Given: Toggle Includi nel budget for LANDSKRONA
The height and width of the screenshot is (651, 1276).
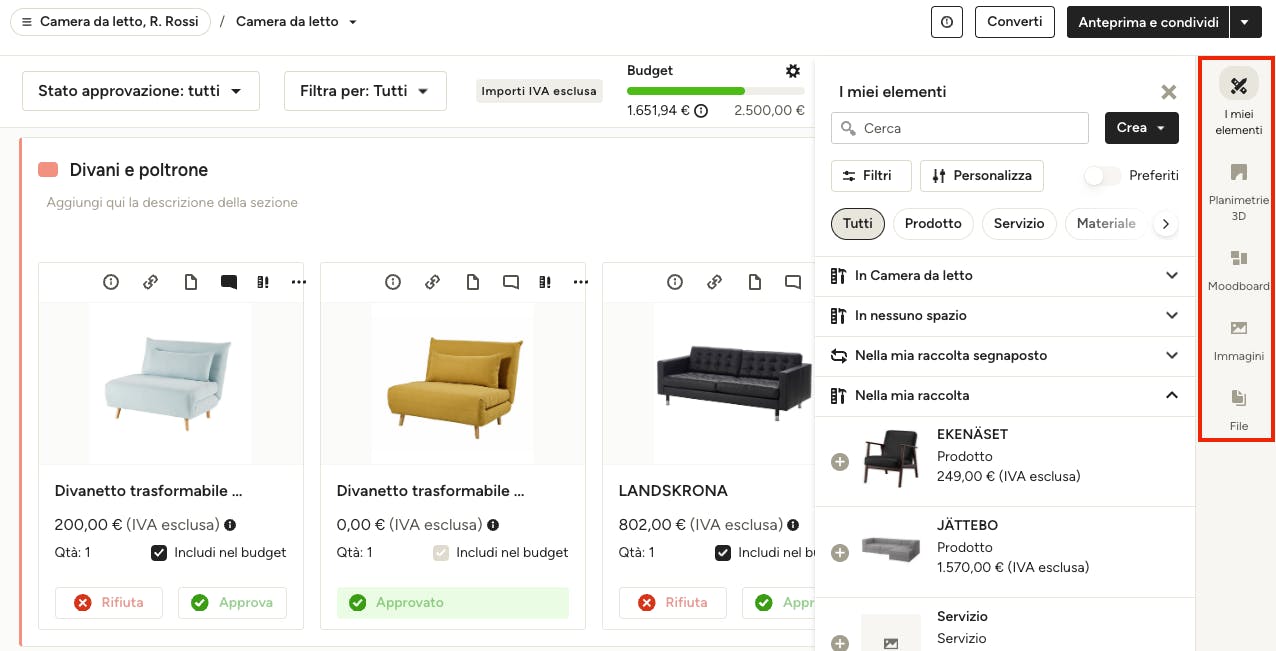Looking at the screenshot, I should (723, 553).
